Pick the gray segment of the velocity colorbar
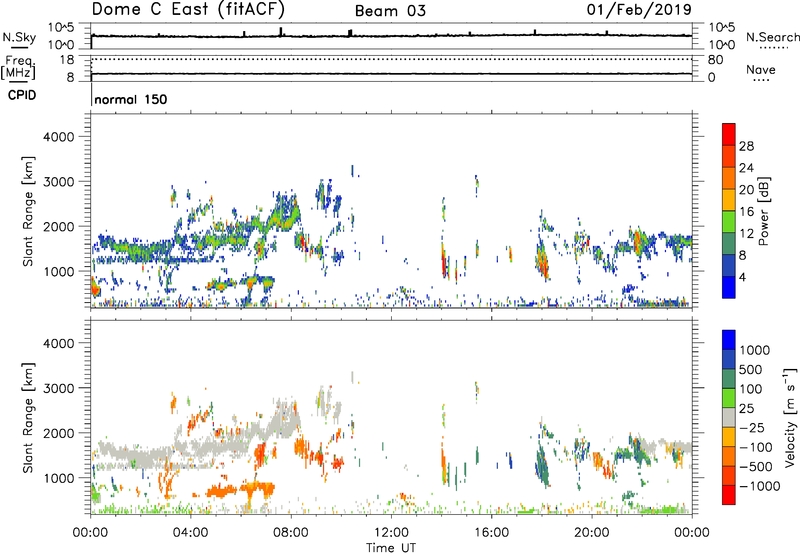Viewport: 800px width, 554px height. coord(729,418)
